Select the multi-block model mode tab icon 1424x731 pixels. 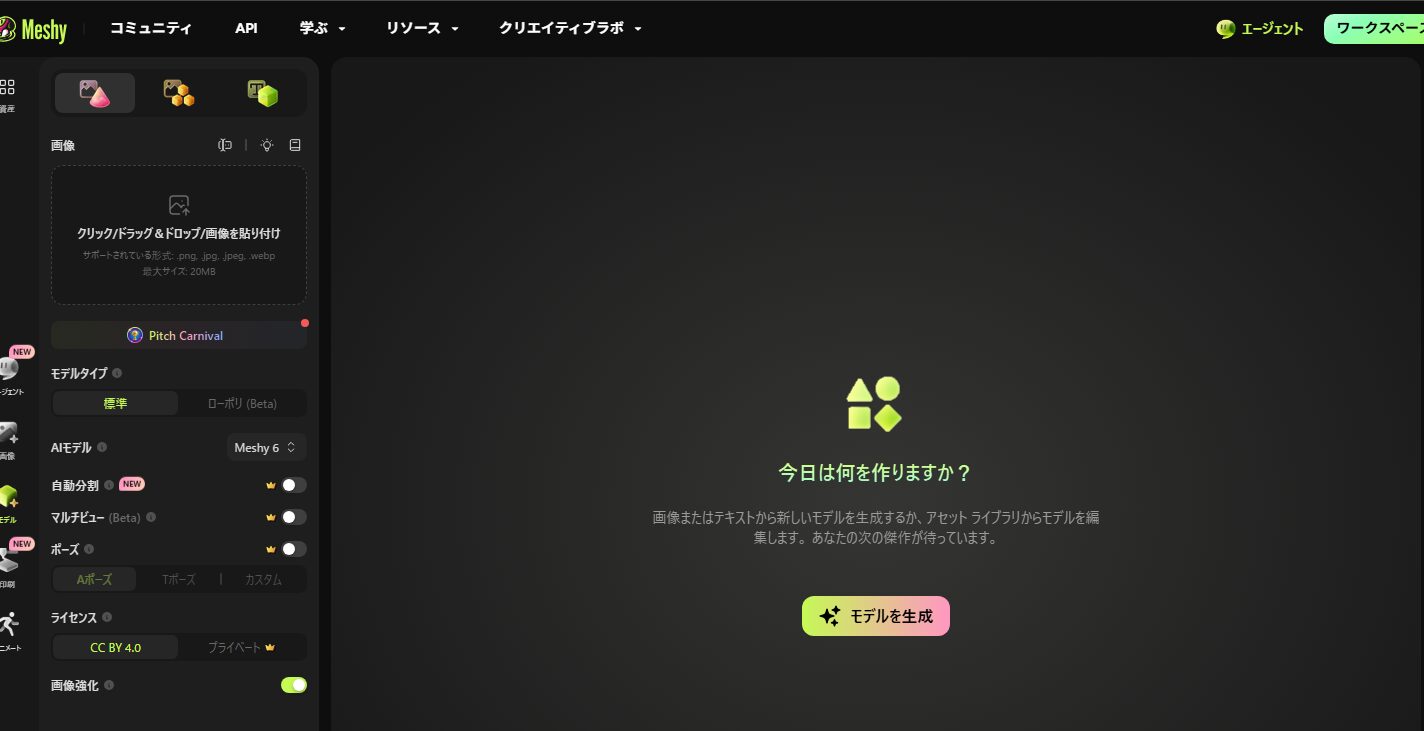(x=179, y=93)
